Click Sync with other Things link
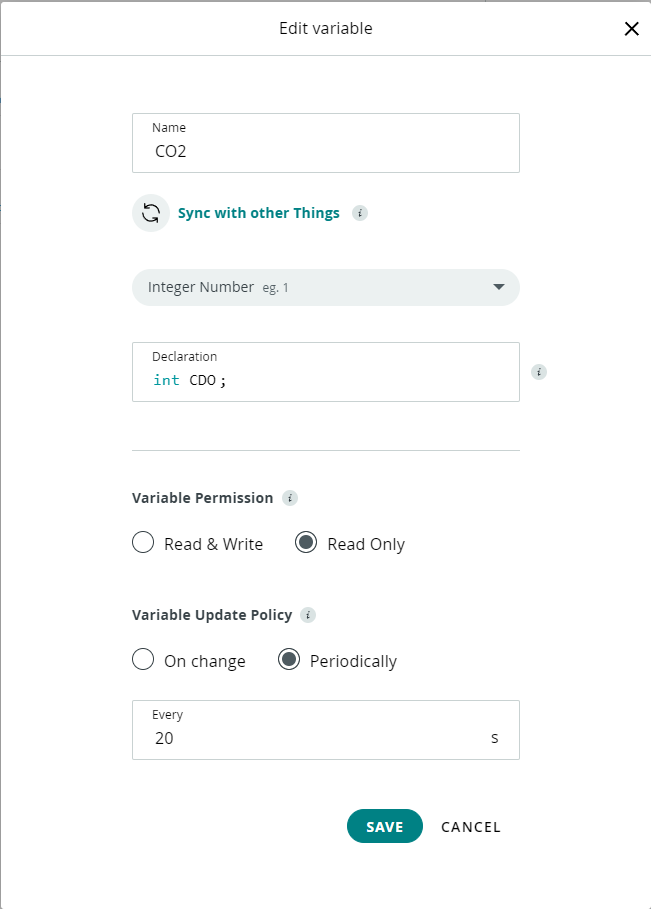The width and height of the screenshot is (651, 909). coord(258,213)
